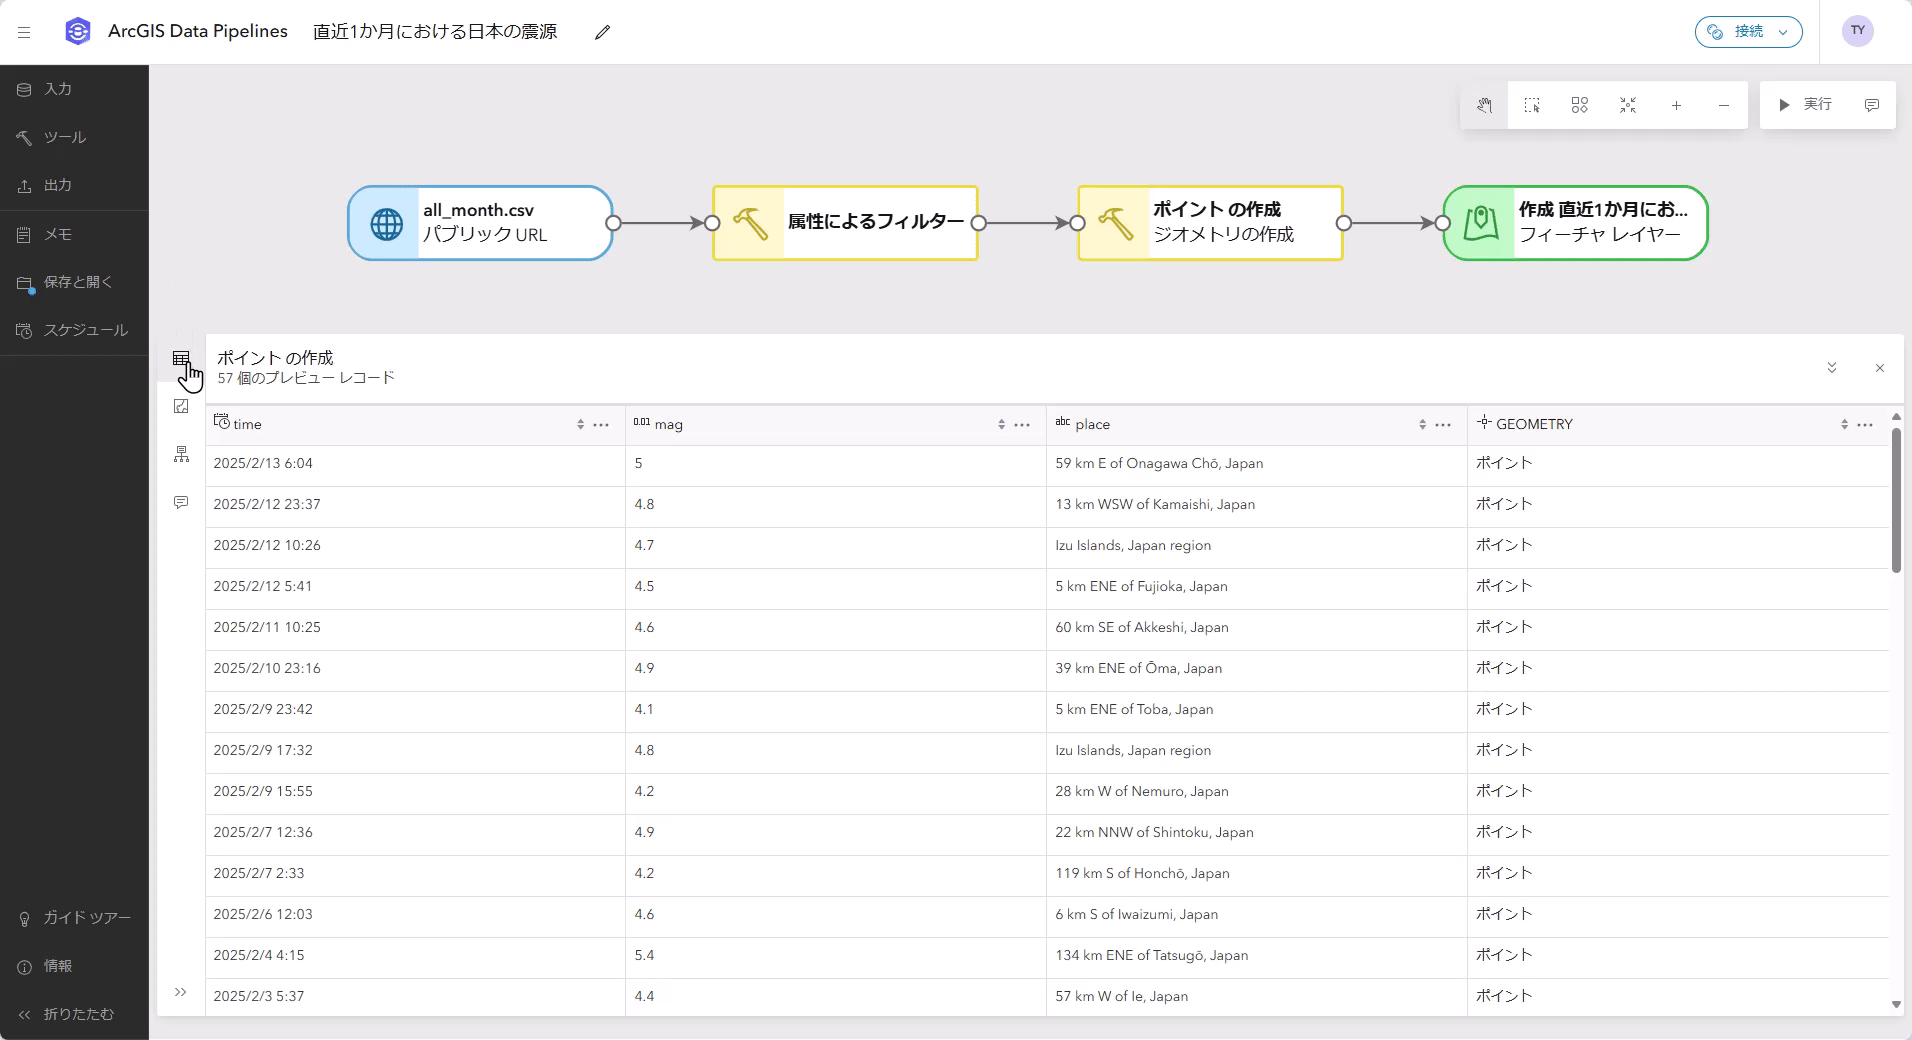Open the comment panel next to 実行
Viewport: 1912px width, 1040px height.
(1871, 105)
